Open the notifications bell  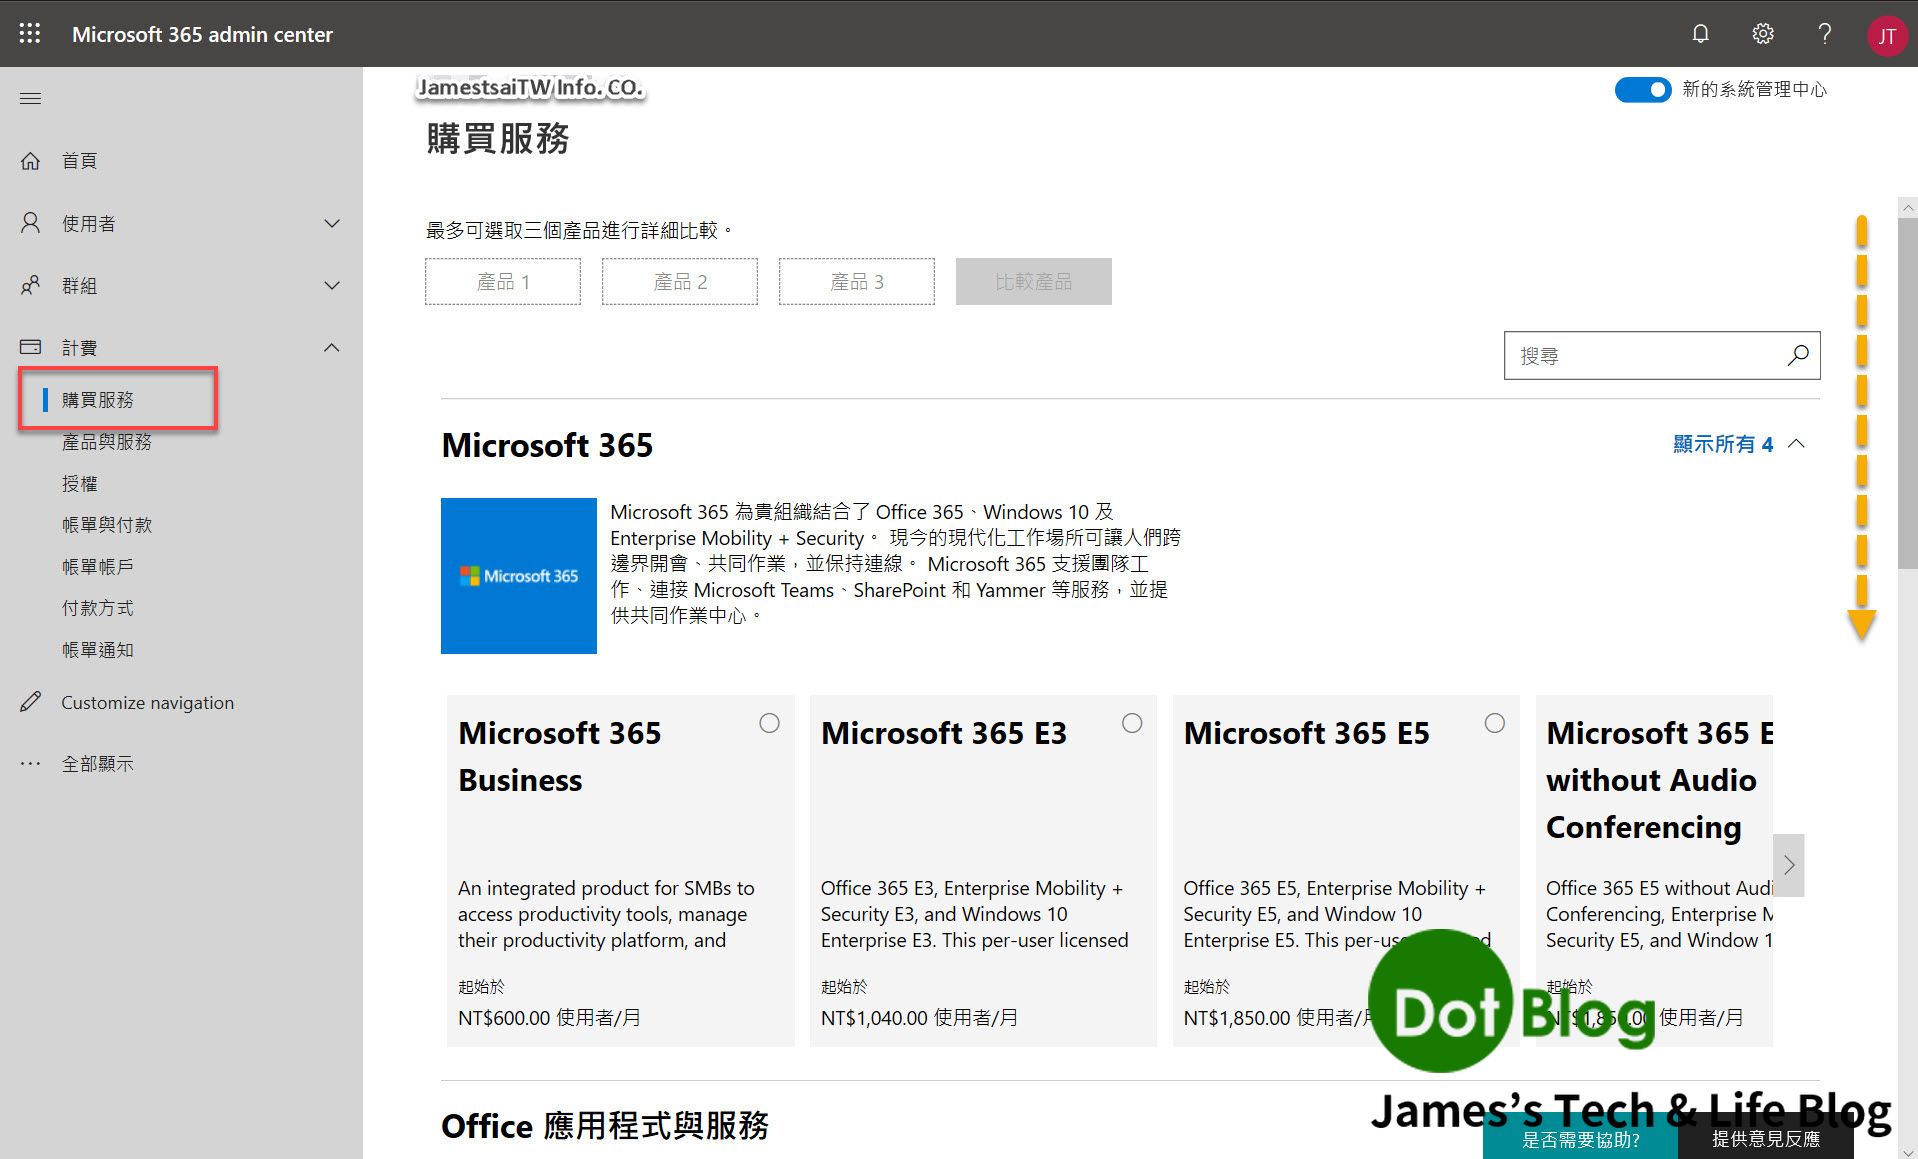click(x=1700, y=34)
